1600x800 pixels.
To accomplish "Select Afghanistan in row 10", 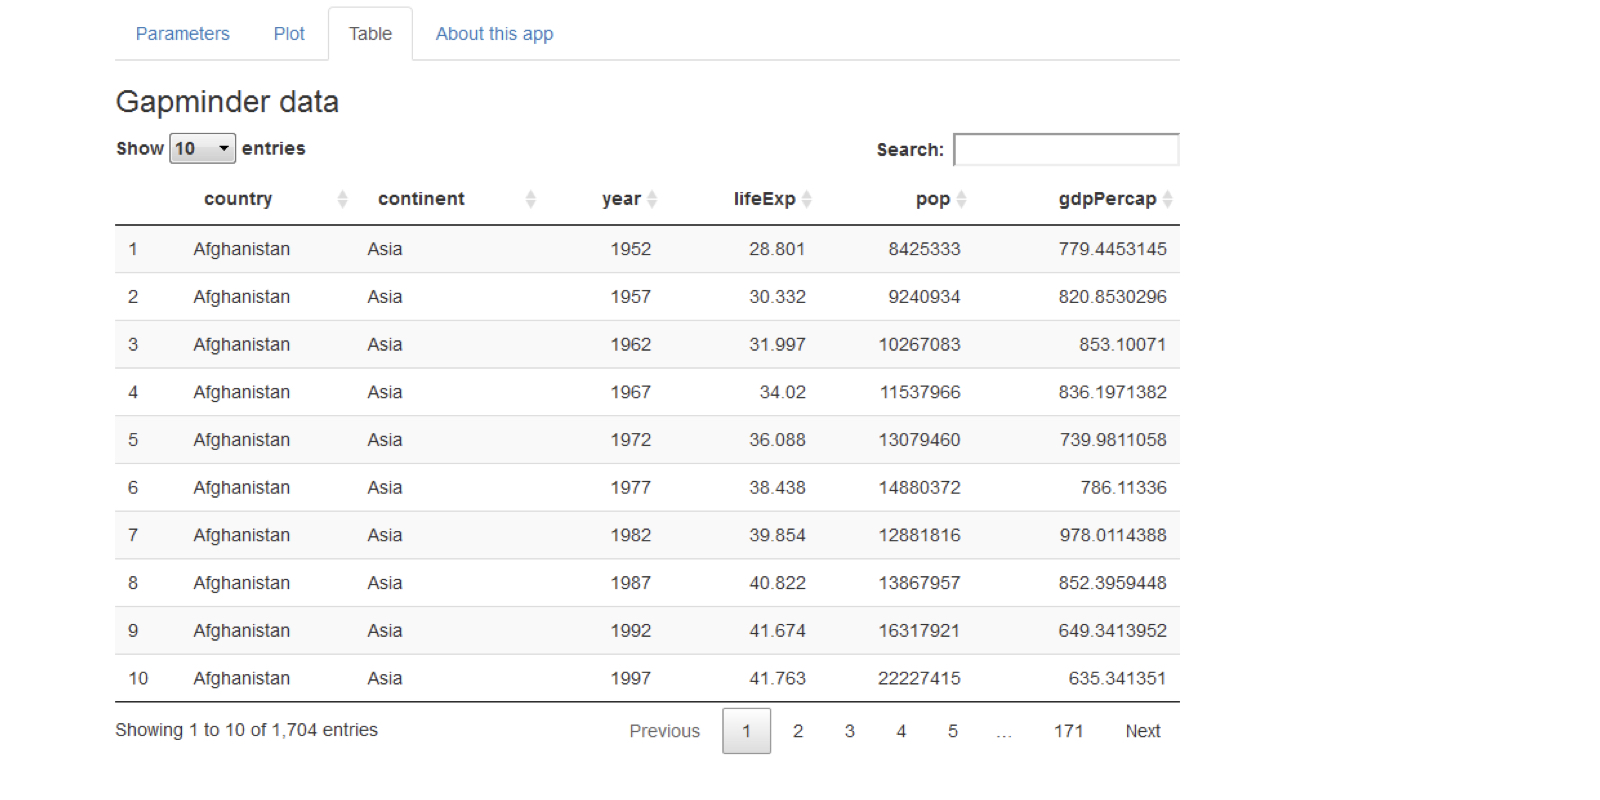I will click(x=241, y=678).
